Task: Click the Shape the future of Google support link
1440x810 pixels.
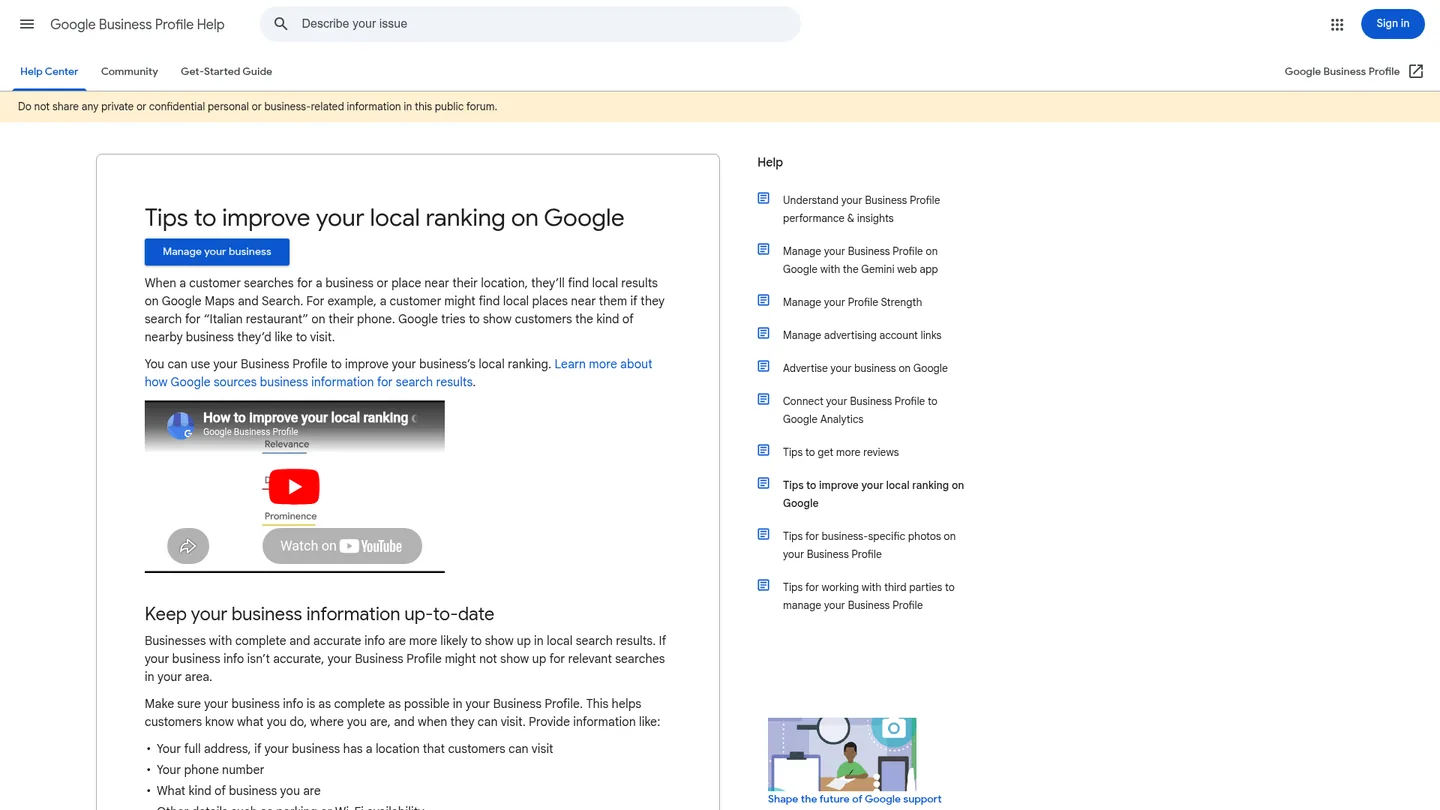Action: click(x=854, y=799)
